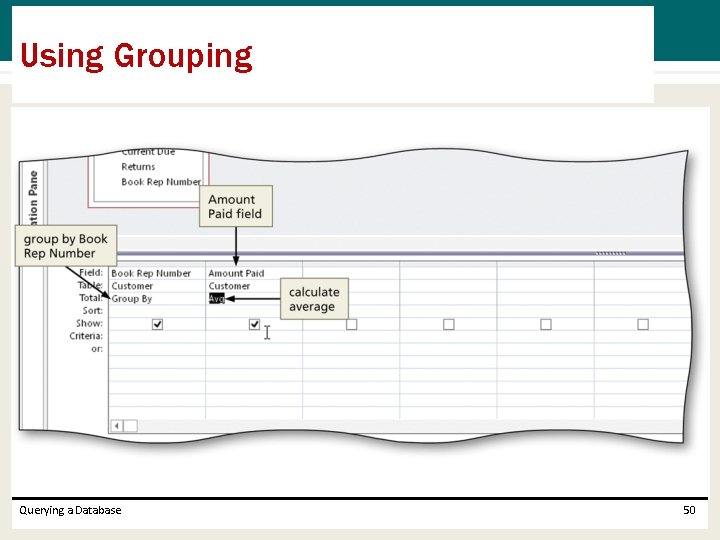
Task: Click the Customer table cell under Amount Paid
Action: pos(254,286)
